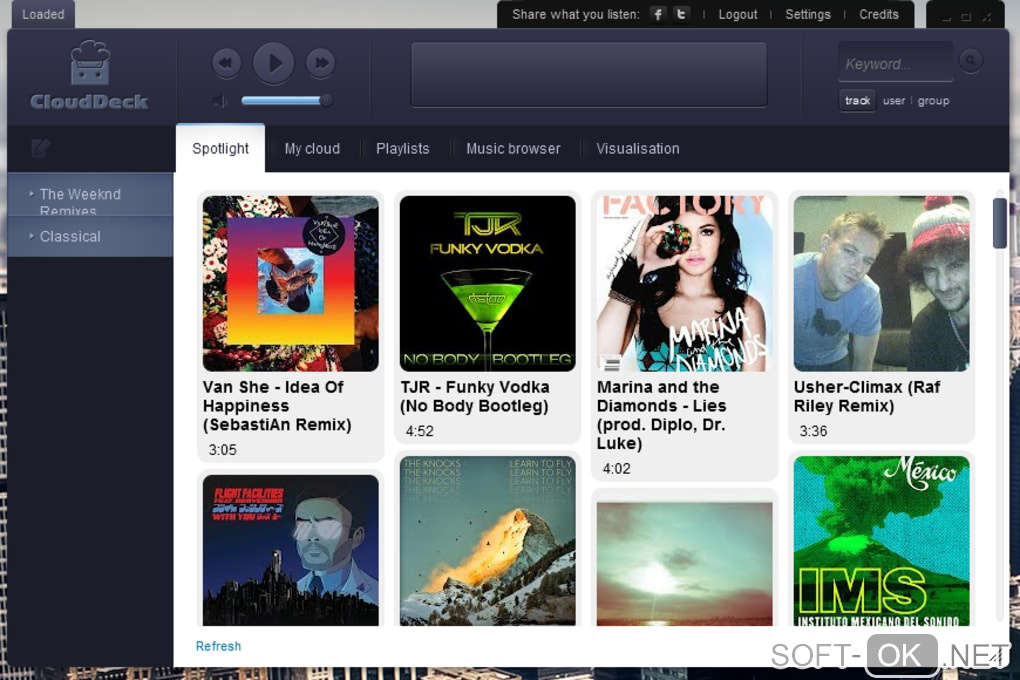Open the Playlists tab
Viewport: 1020px width, 680px height.
(403, 148)
